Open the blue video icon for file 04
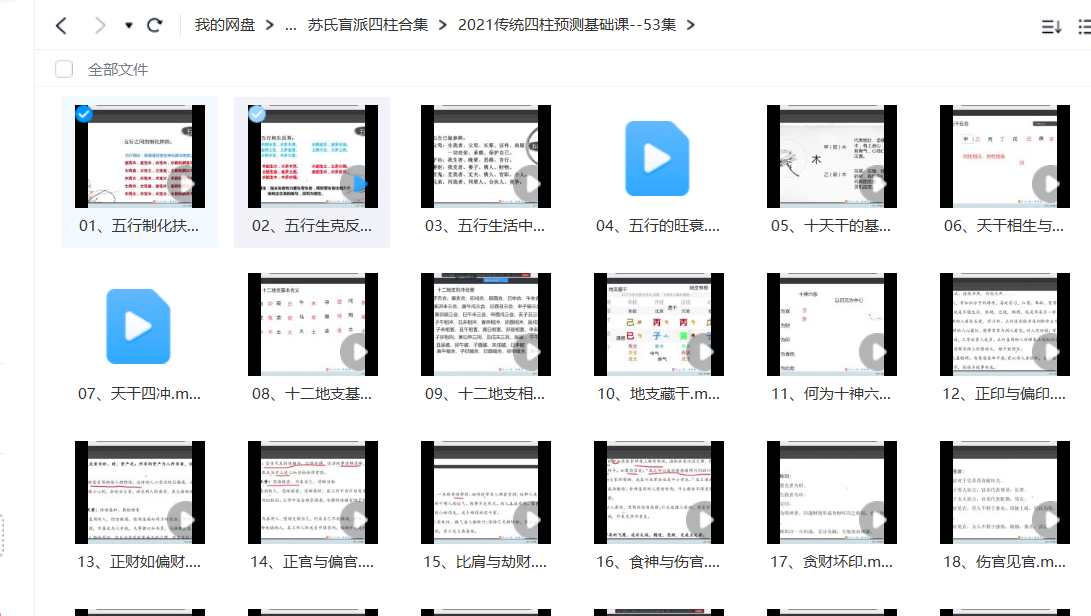1091x616 pixels. 656,158
